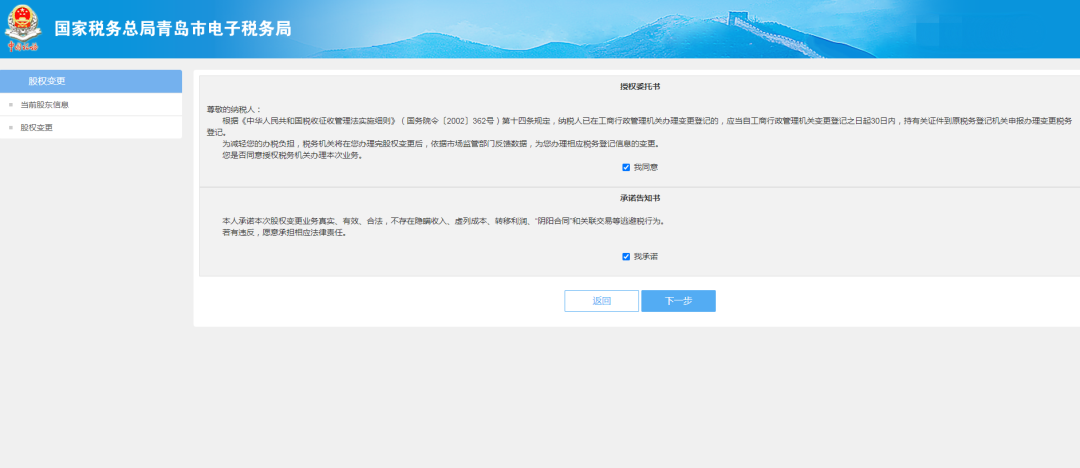
Task: Click the 授权委托书 heading
Action: pyautogui.click(x=640, y=87)
